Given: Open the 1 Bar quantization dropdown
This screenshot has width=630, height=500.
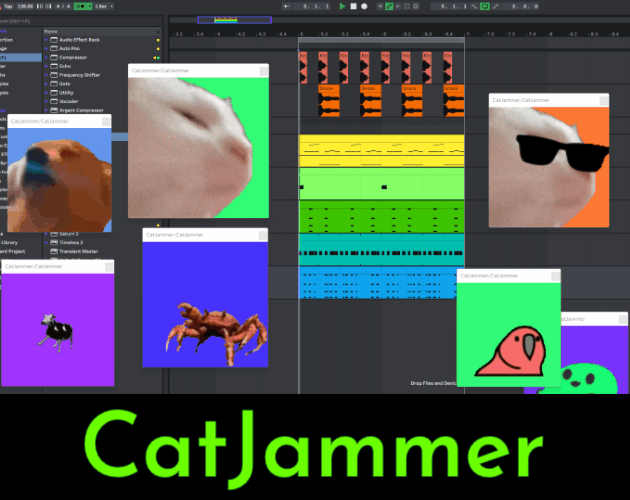Looking at the screenshot, I should [104, 6].
